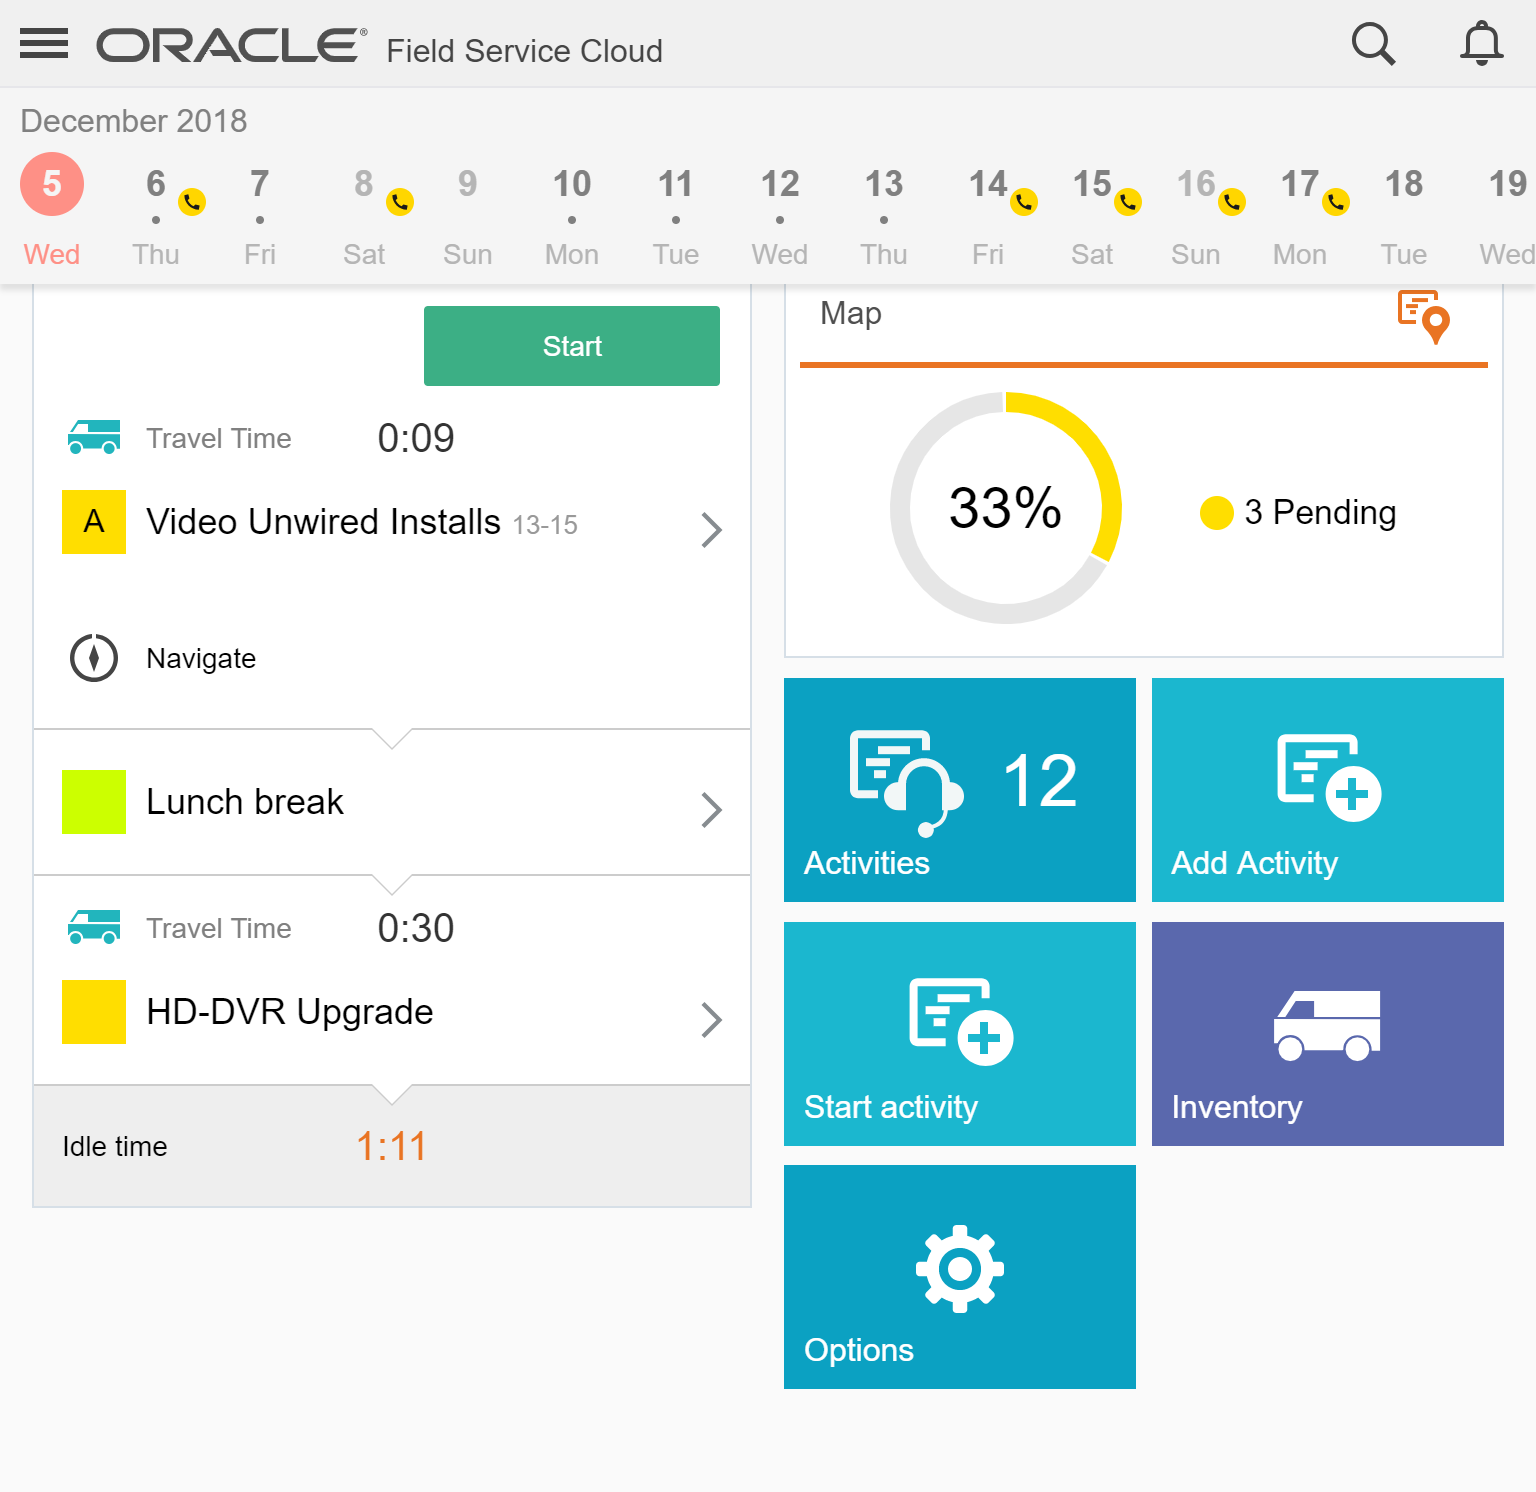The width and height of the screenshot is (1536, 1492).
Task: Click the Activities count 12
Action: (1040, 780)
